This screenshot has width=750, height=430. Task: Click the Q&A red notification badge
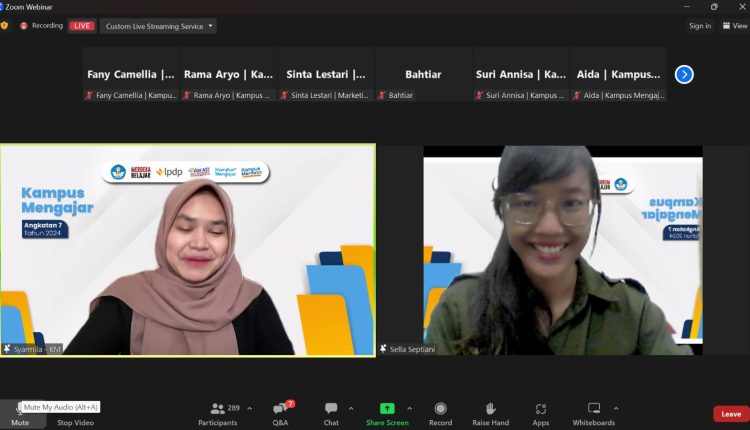(290, 404)
